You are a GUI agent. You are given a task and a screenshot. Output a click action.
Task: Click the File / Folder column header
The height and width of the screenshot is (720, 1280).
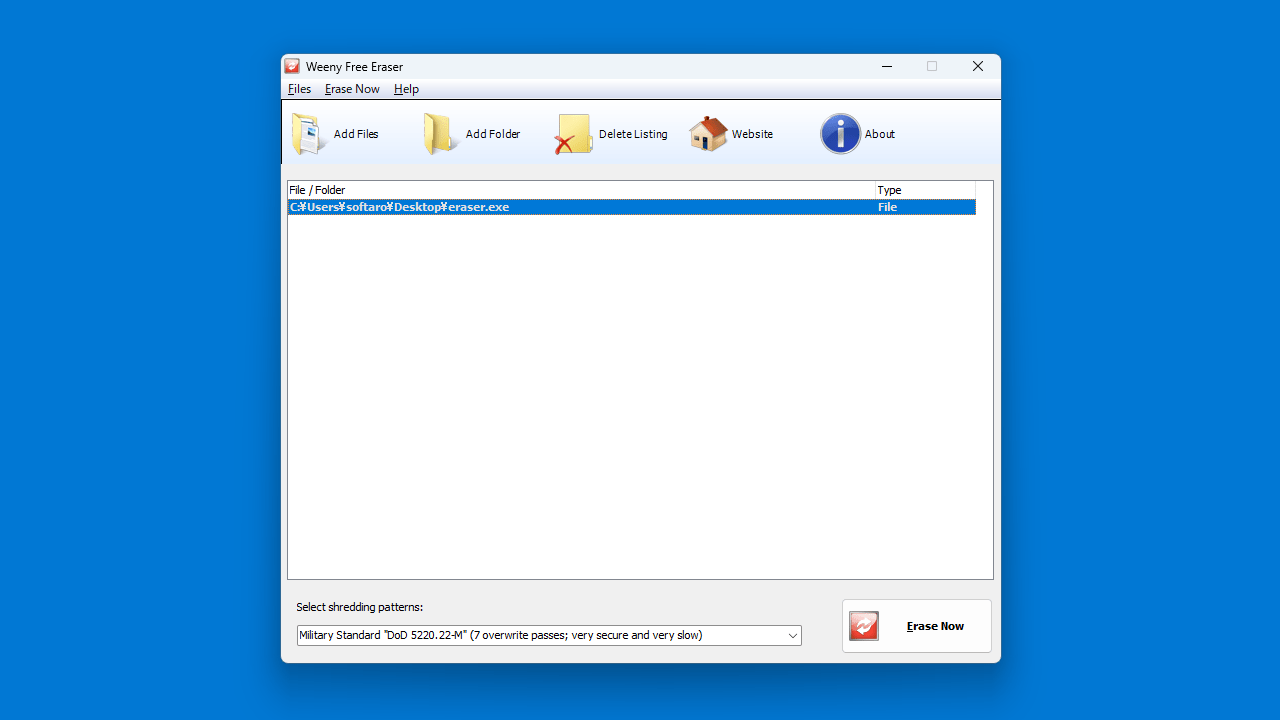581,190
